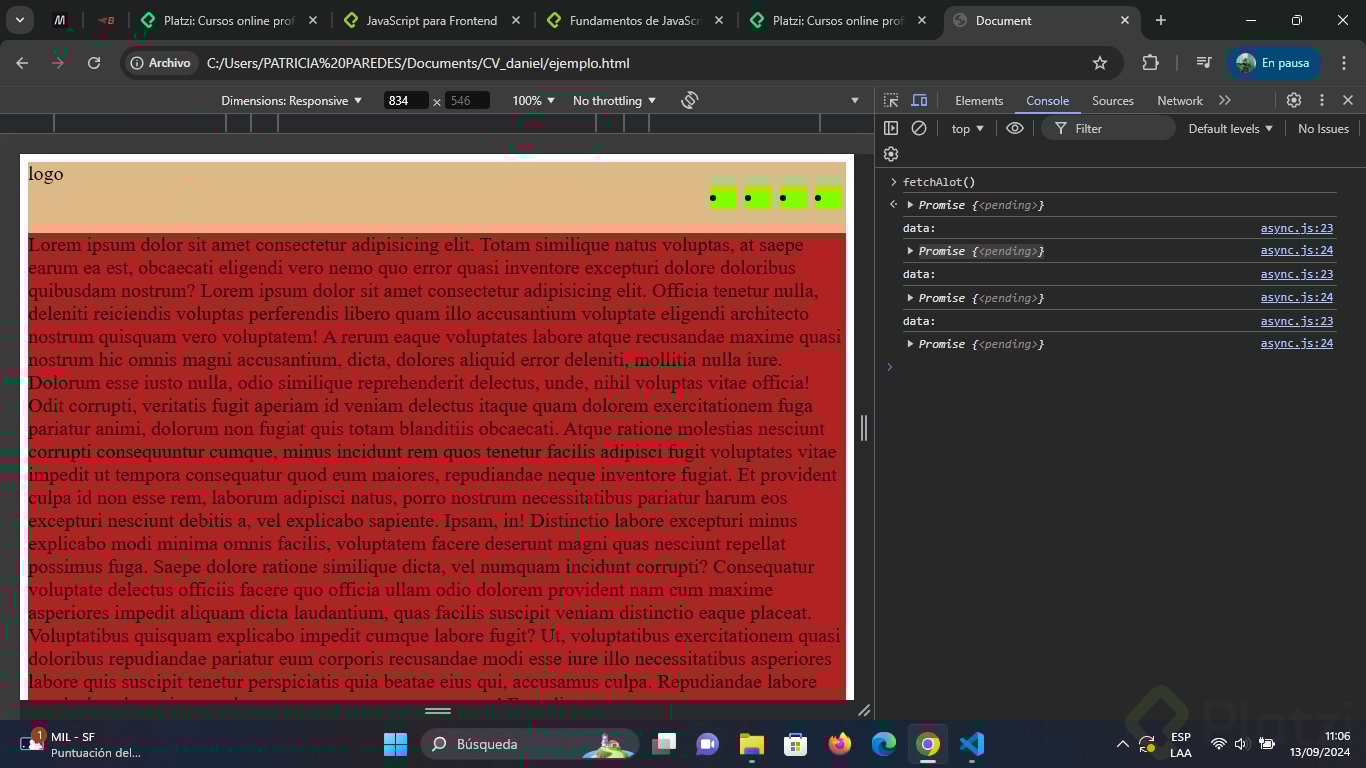This screenshot has width=1366, height=768.
Task: Open the Chrome three-dot main menu
Action: [1344, 63]
